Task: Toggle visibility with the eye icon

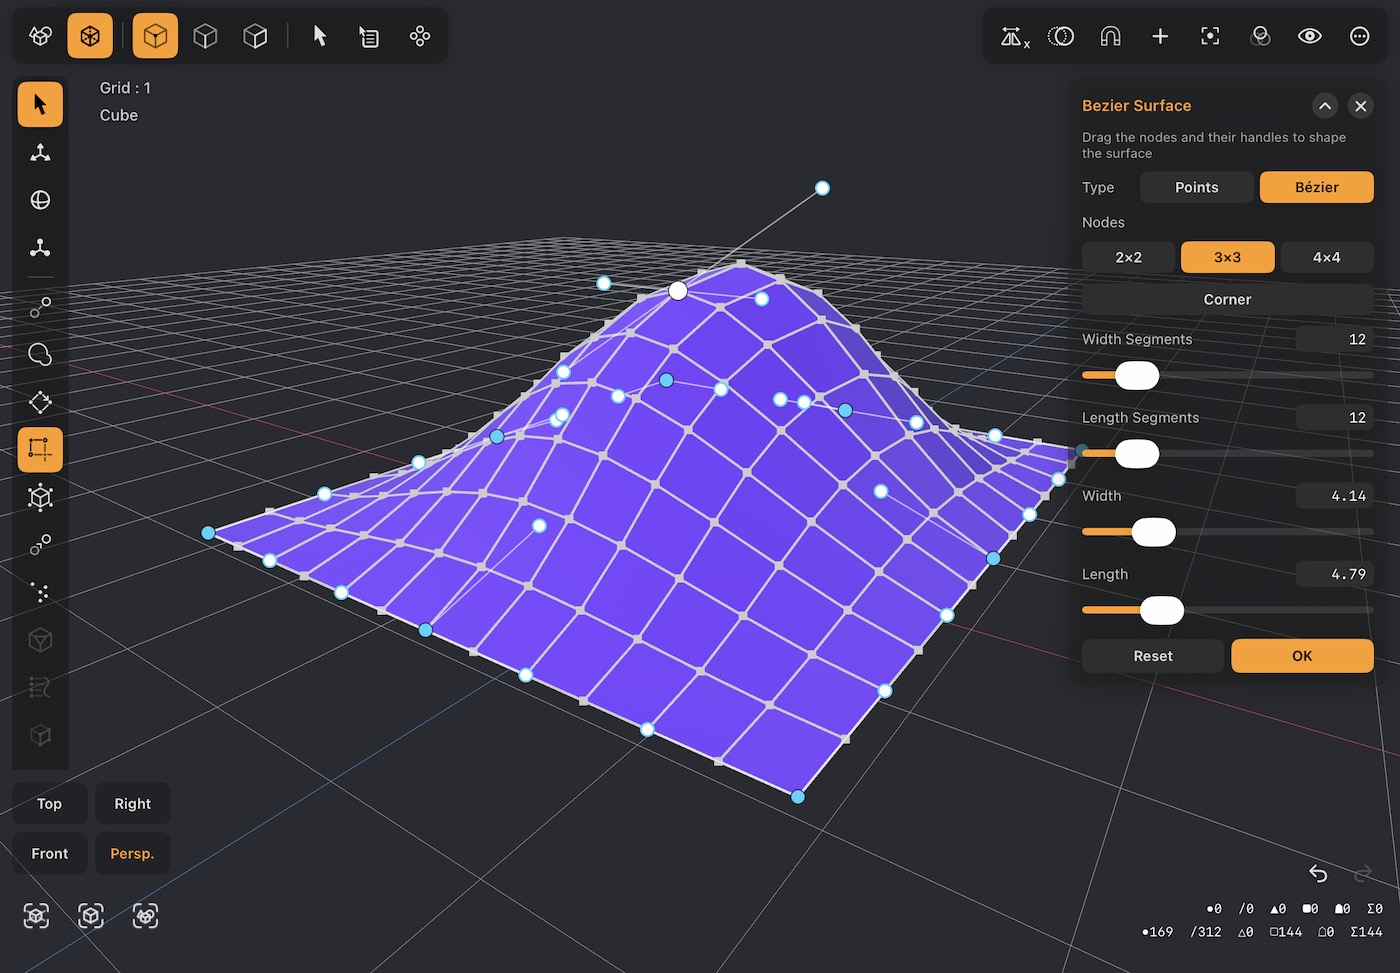Action: [x=1310, y=36]
